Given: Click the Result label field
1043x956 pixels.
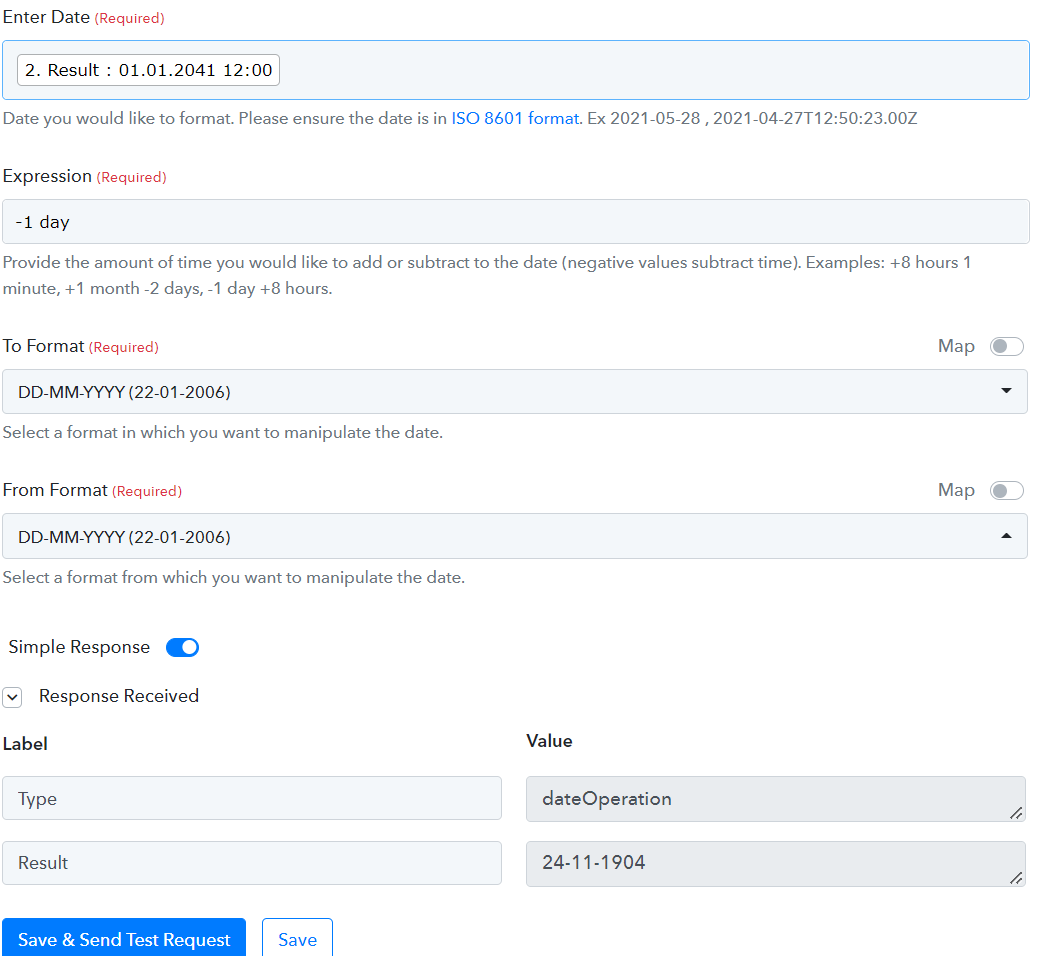Looking at the screenshot, I should pos(251,863).
